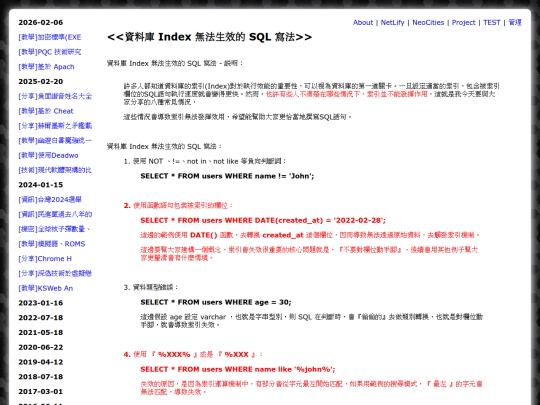Open the [教學] Apach article link
This screenshot has height=405, width=540.
pyautogui.click(x=46, y=67)
